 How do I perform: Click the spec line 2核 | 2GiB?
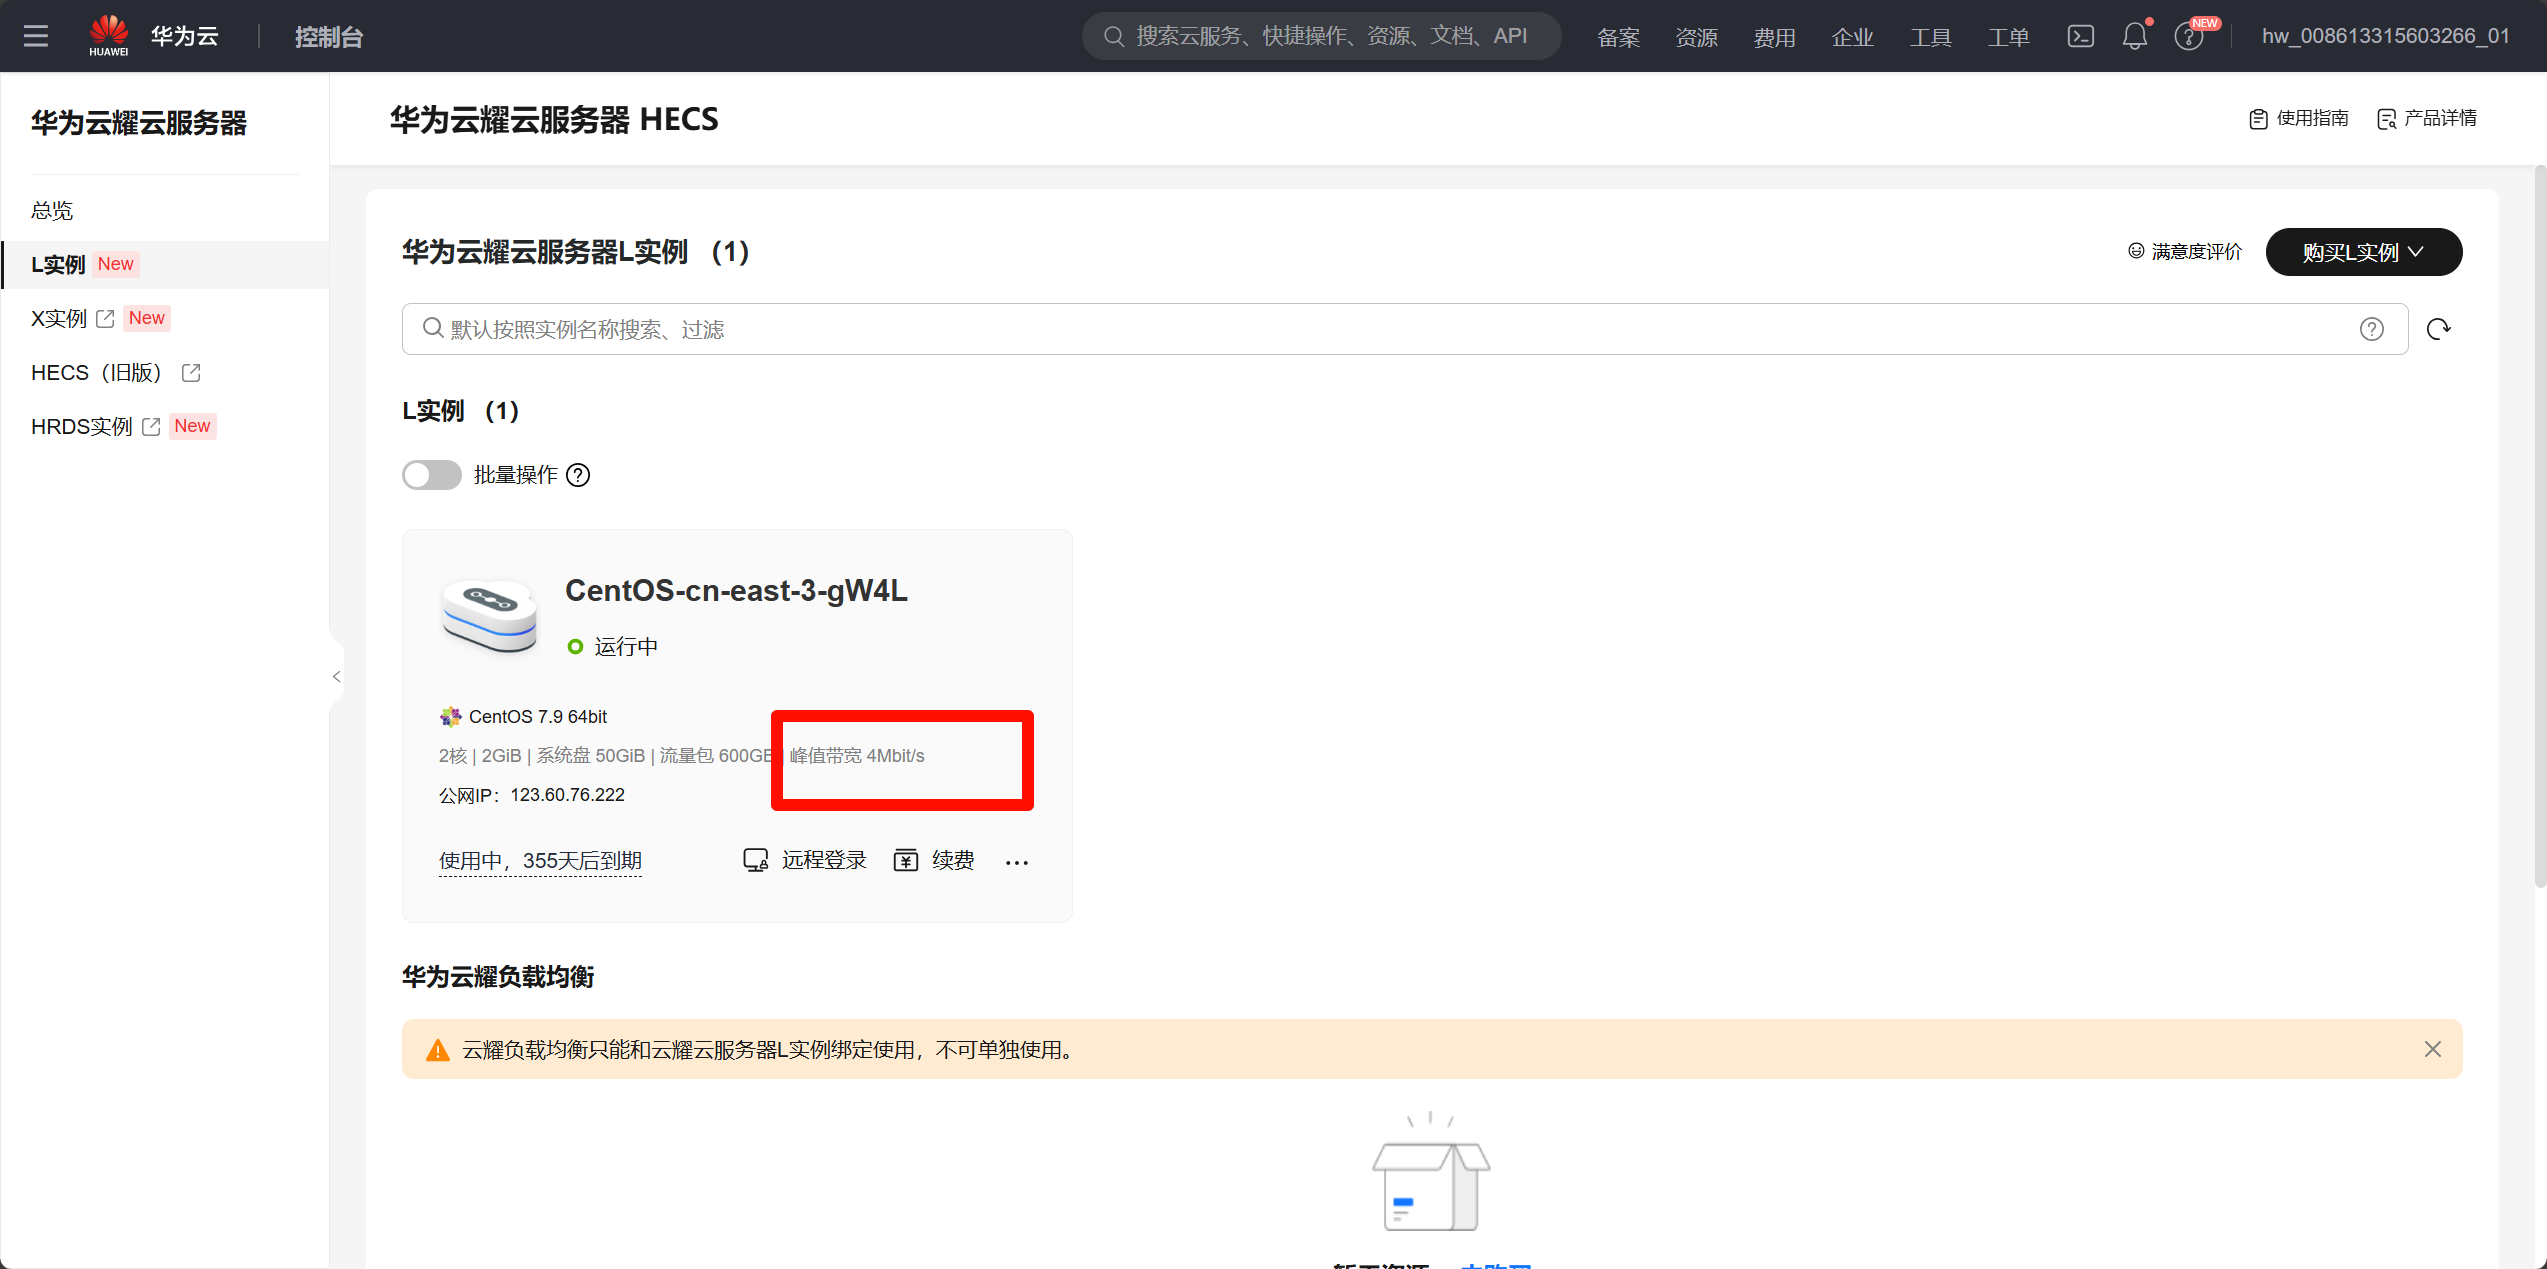[x=480, y=756]
